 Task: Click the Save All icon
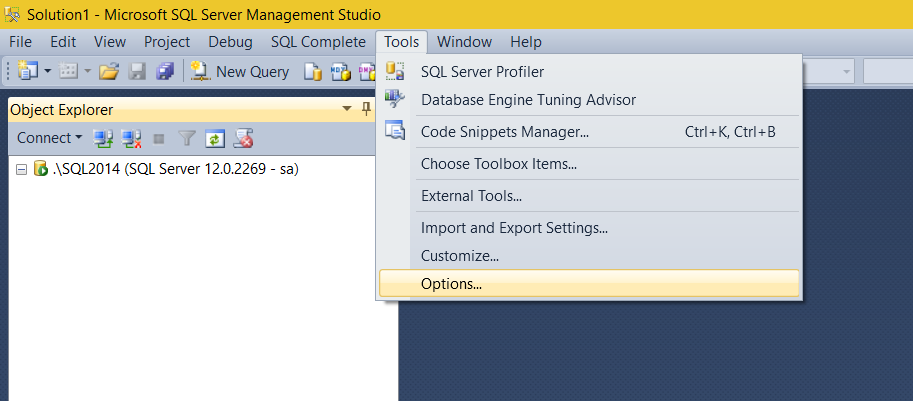[x=165, y=72]
